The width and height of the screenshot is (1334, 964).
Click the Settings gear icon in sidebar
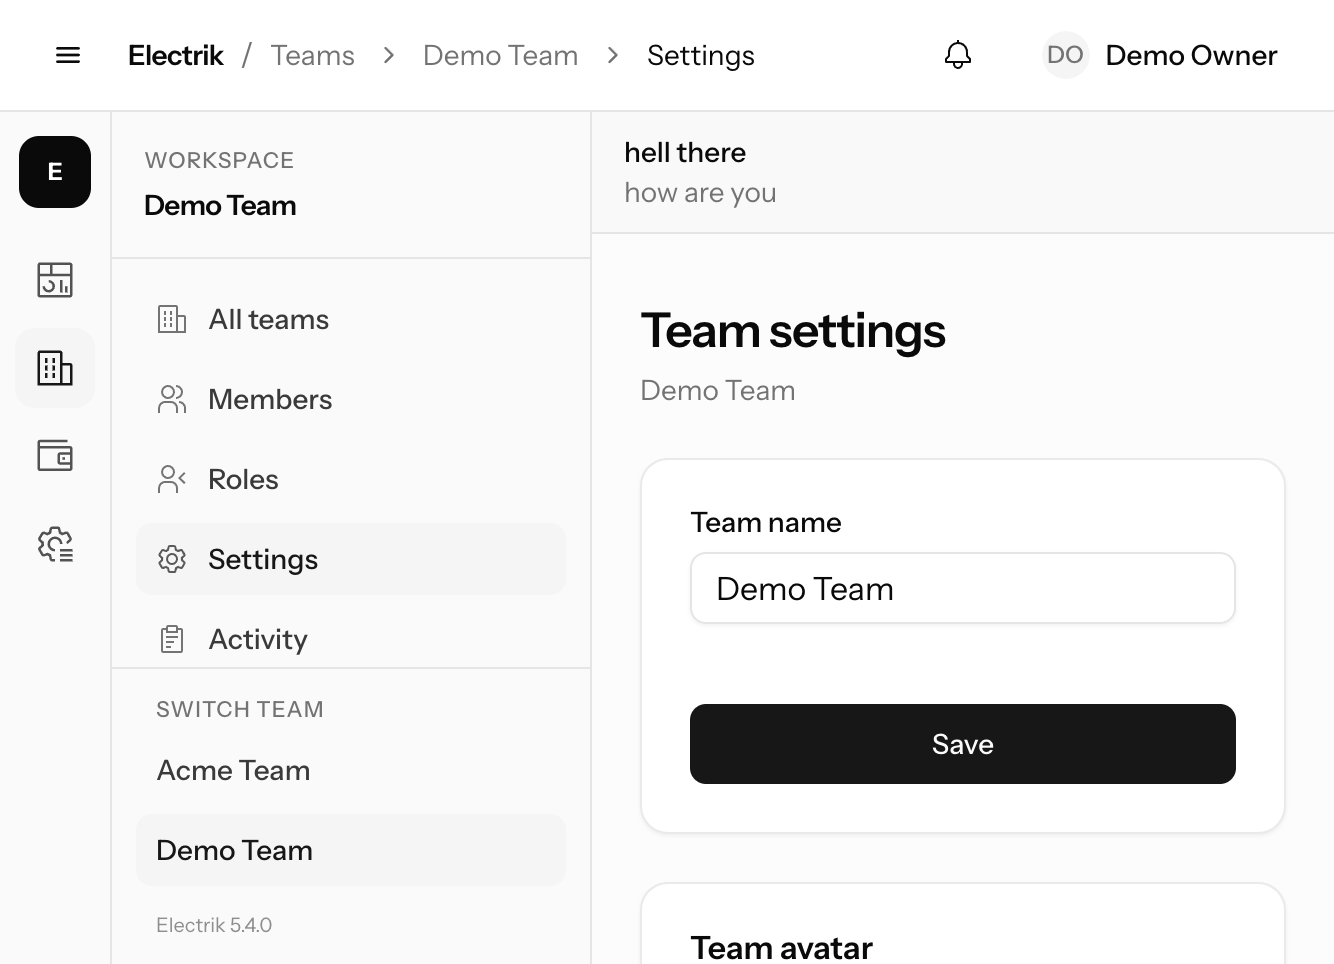172,559
